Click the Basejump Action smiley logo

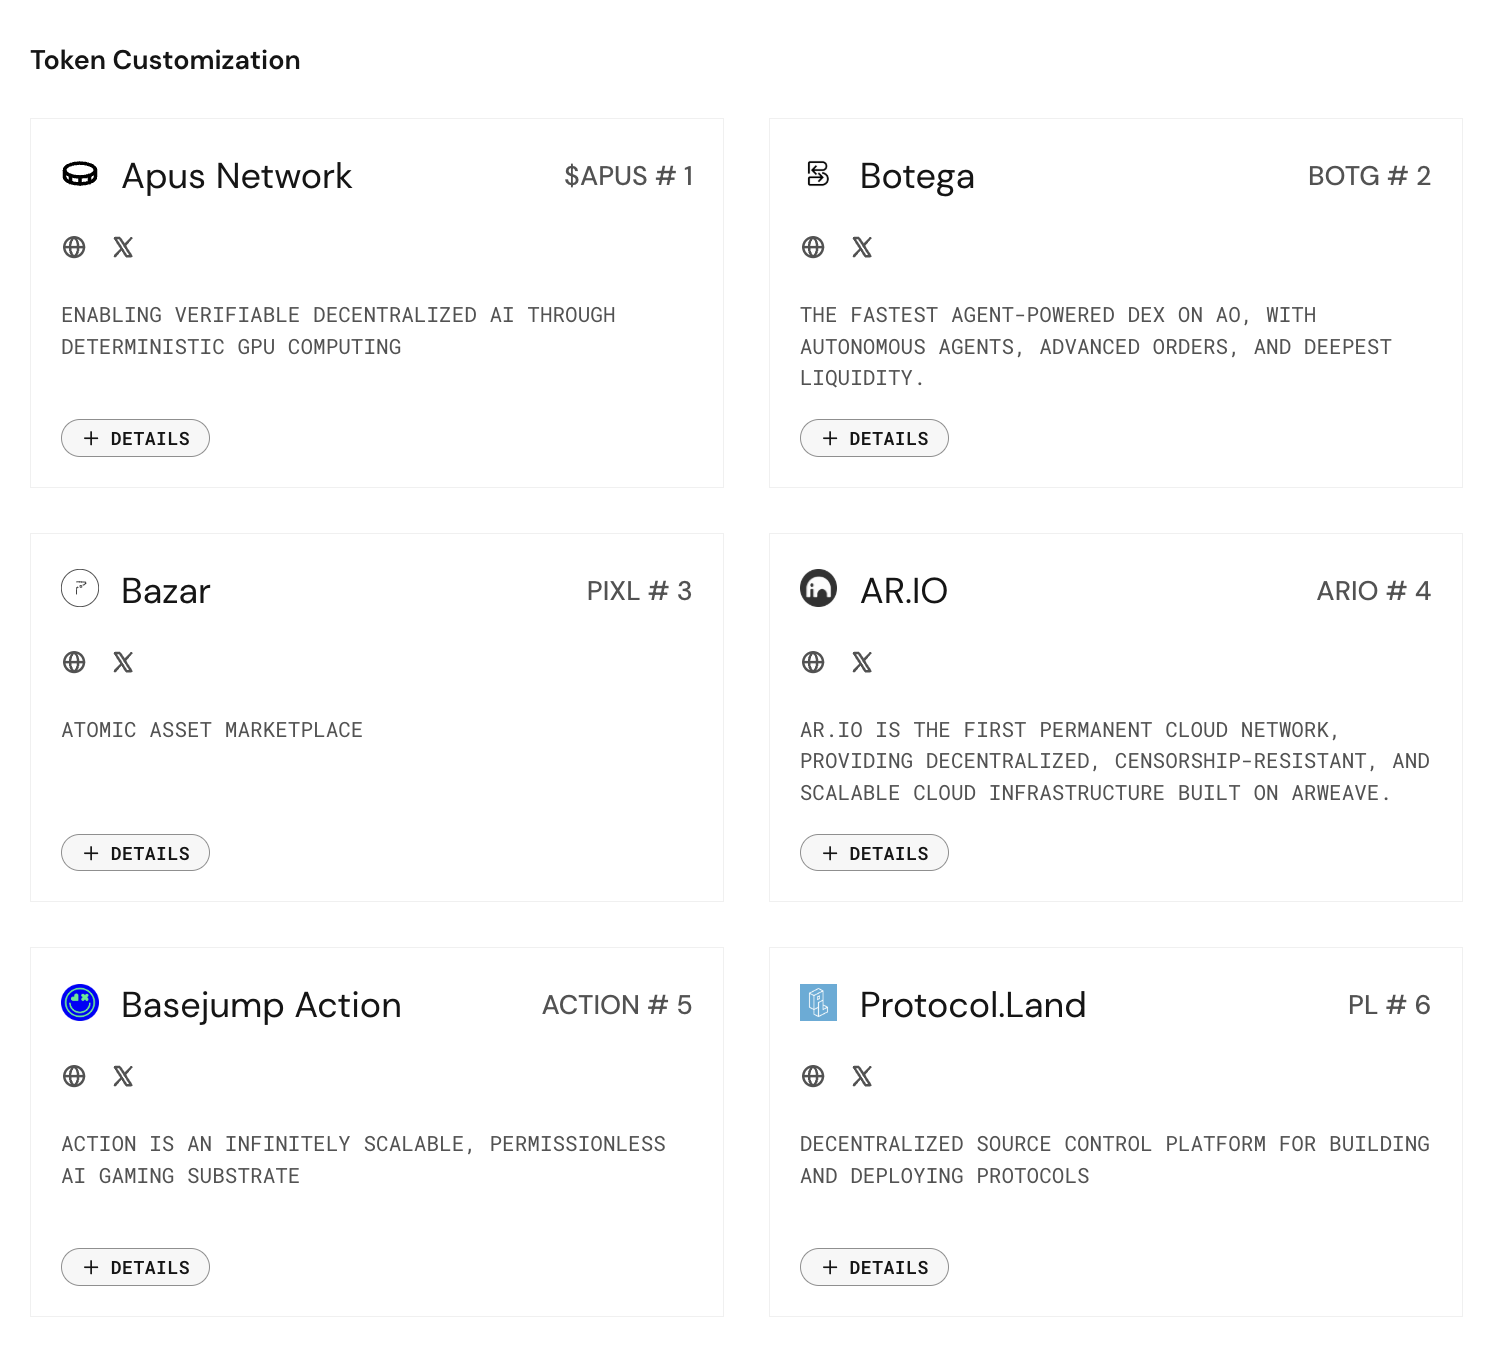click(80, 1003)
